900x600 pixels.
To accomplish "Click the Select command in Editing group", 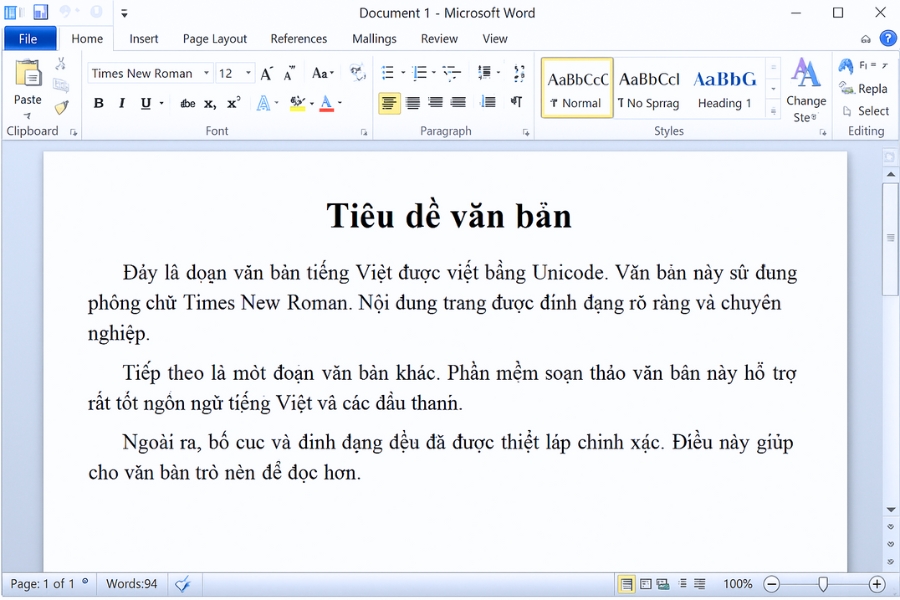I will click(x=865, y=110).
